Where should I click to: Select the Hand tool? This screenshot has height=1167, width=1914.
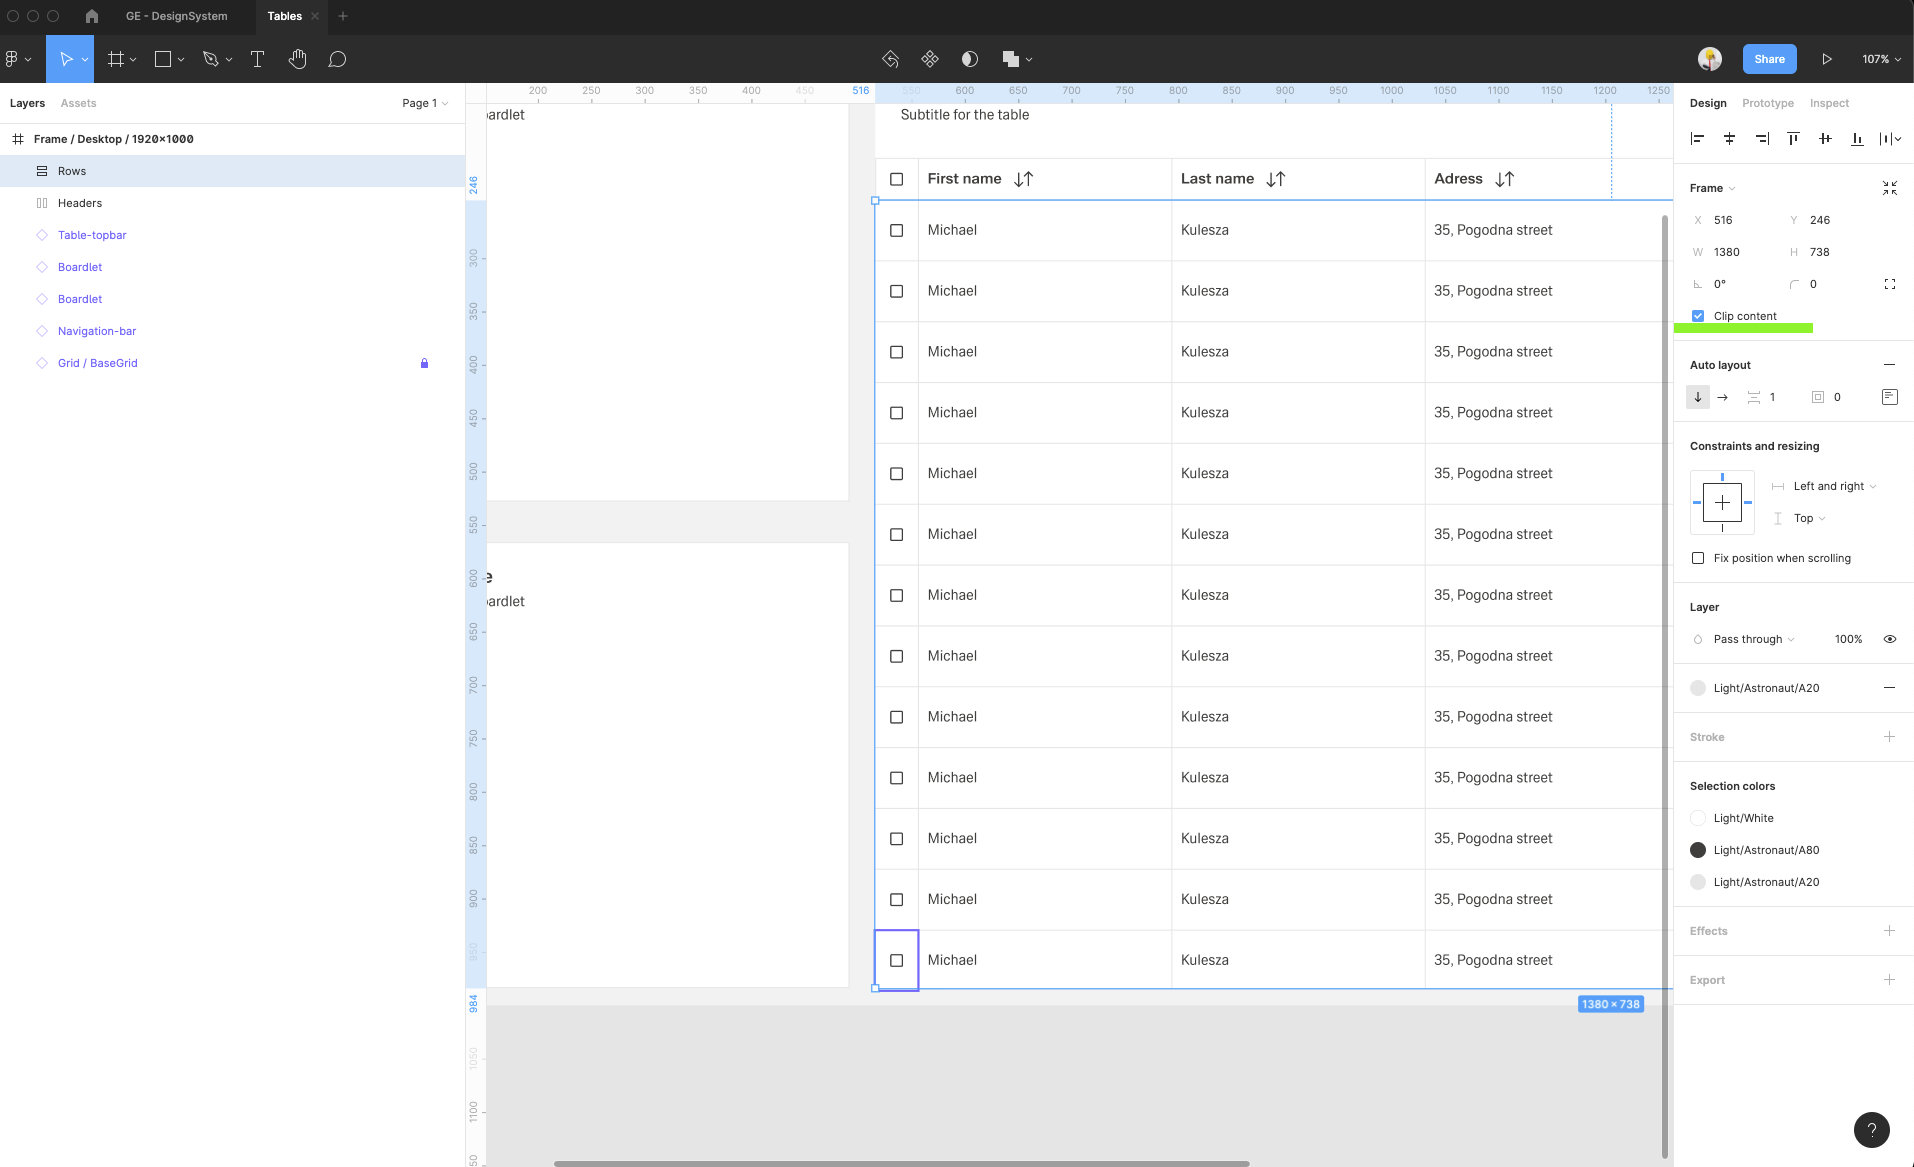click(x=297, y=59)
